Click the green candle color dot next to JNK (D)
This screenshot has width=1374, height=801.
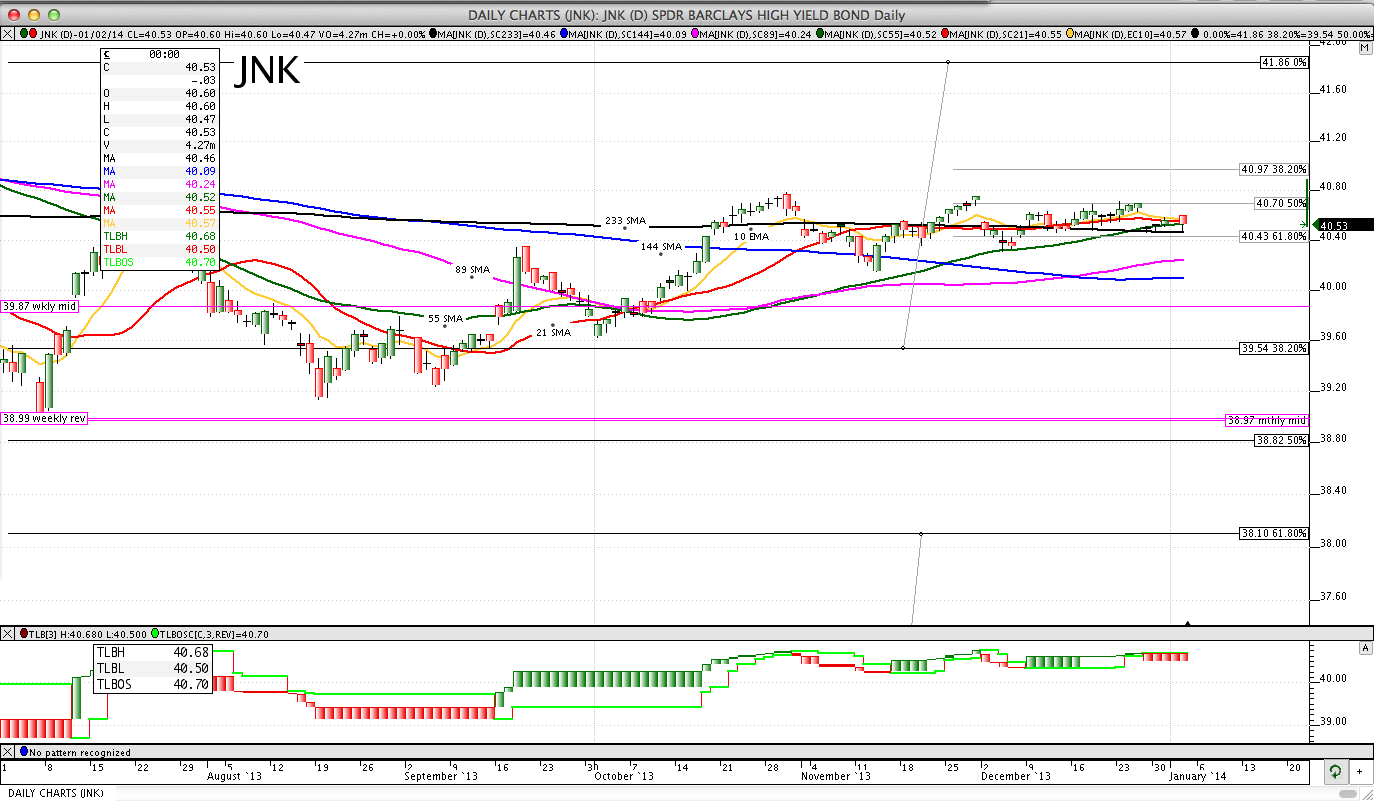[x=22, y=33]
